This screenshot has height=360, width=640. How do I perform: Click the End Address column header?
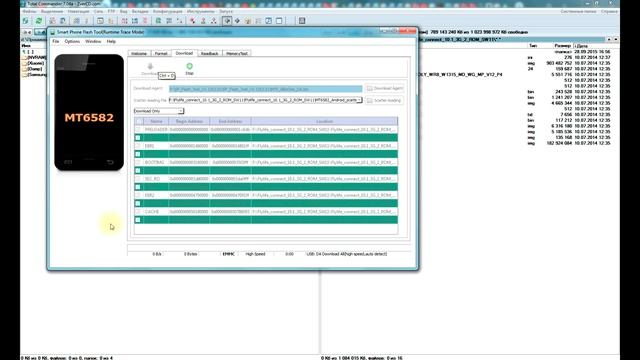tap(230, 121)
